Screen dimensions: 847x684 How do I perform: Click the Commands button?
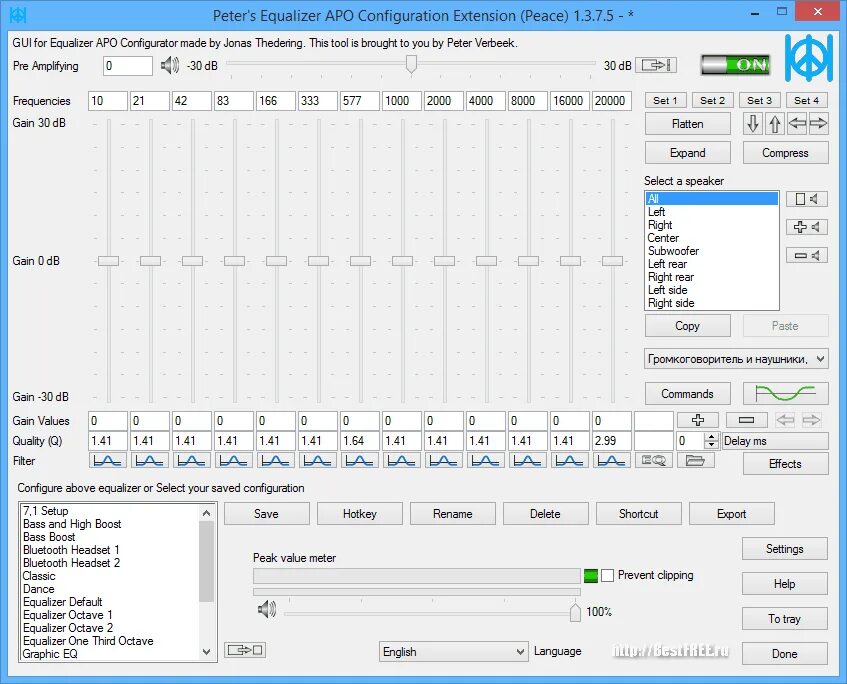tap(687, 394)
